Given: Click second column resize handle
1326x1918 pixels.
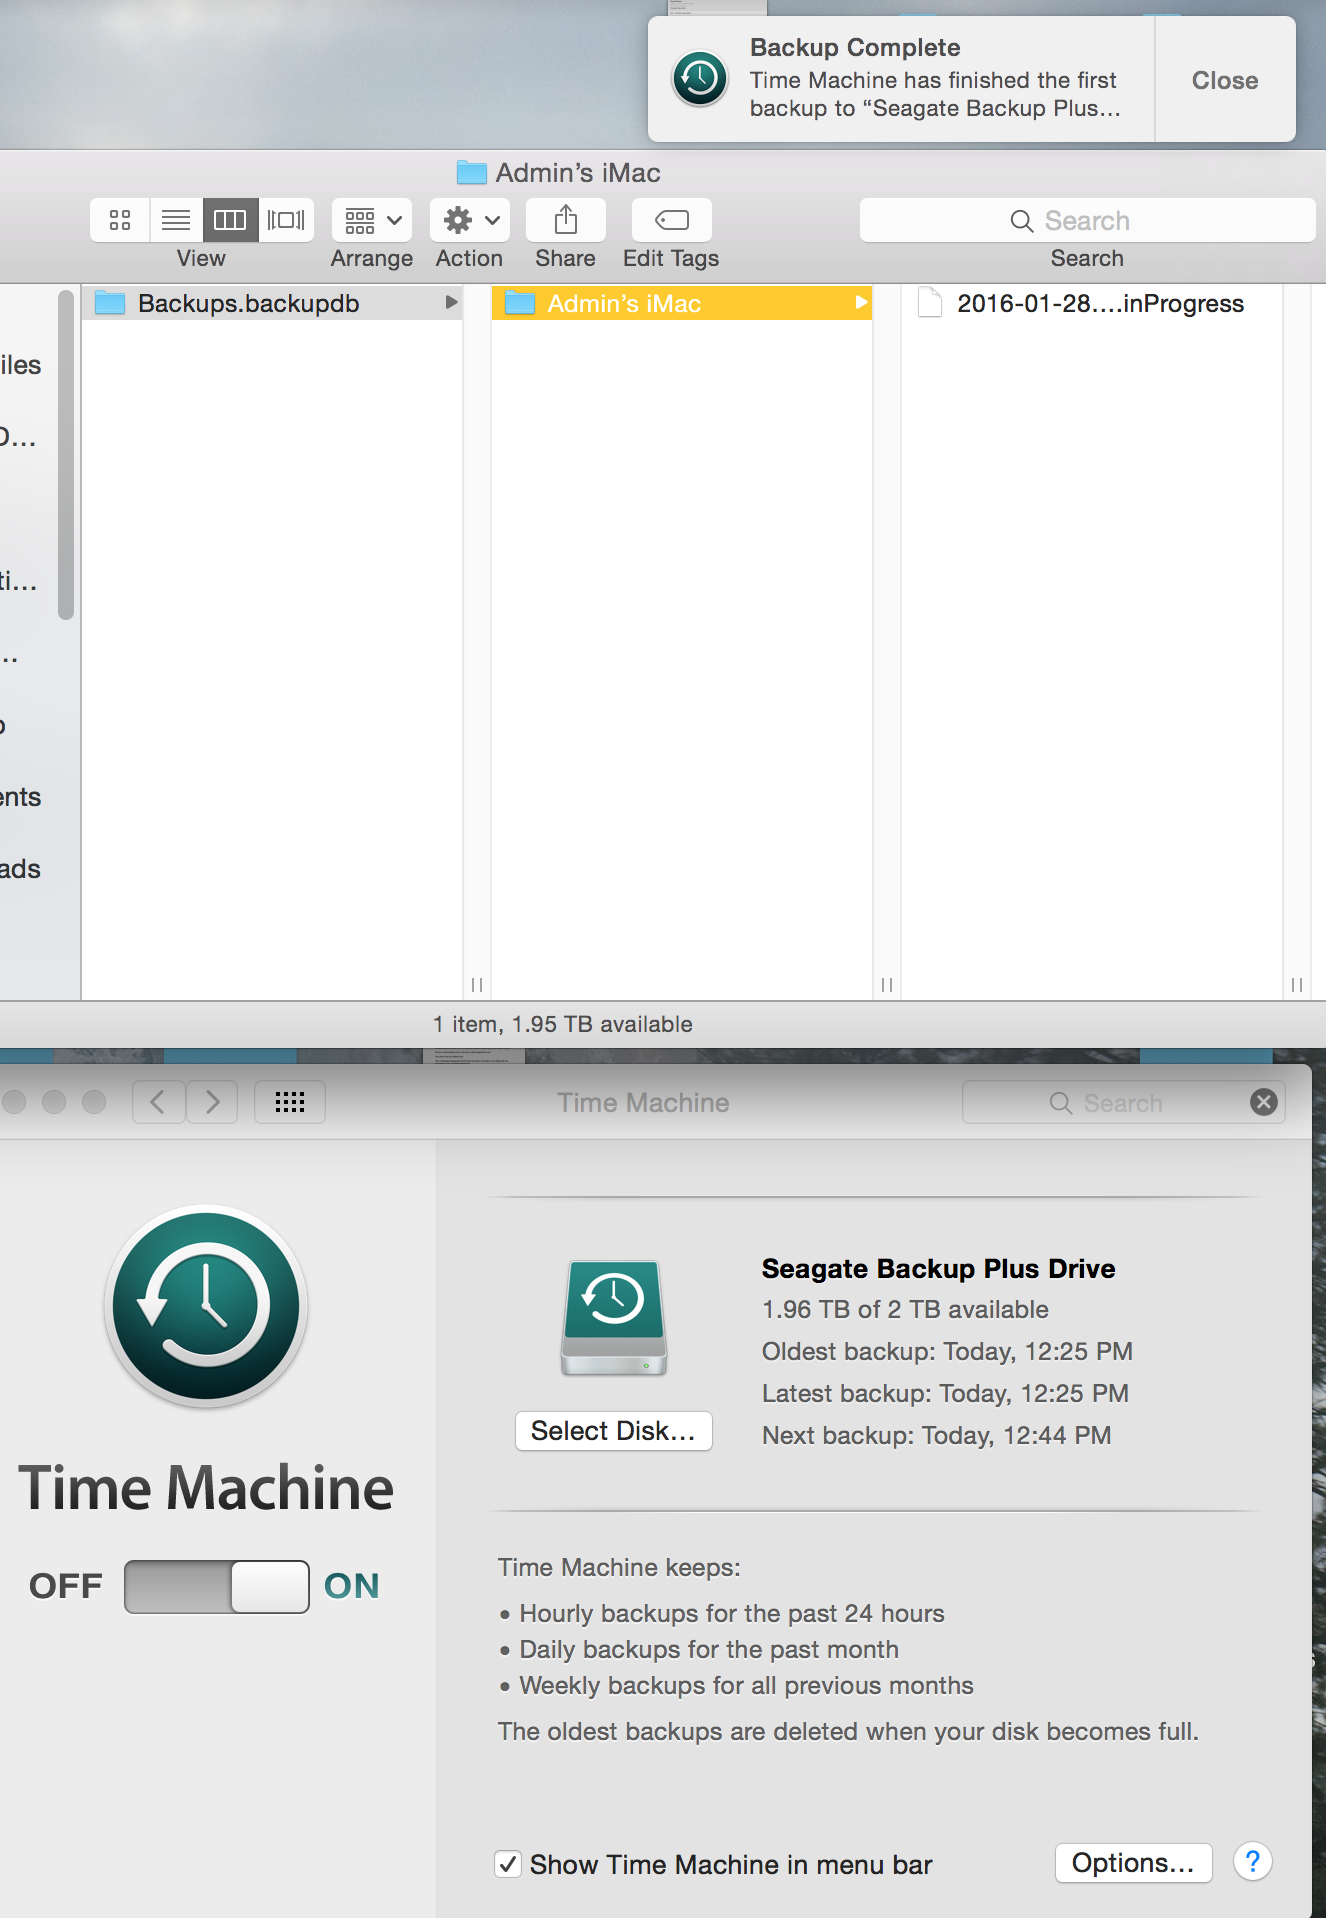Looking at the screenshot, I should coord(887,985).
